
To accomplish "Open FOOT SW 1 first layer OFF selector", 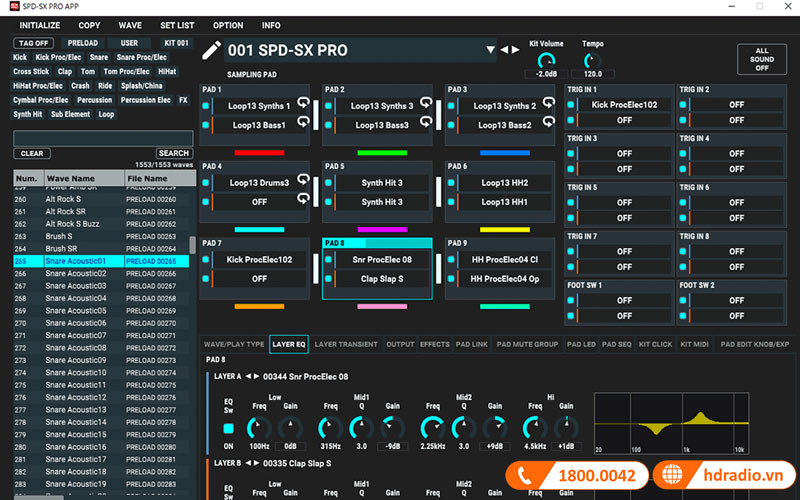I will click(x=624, y=301).
